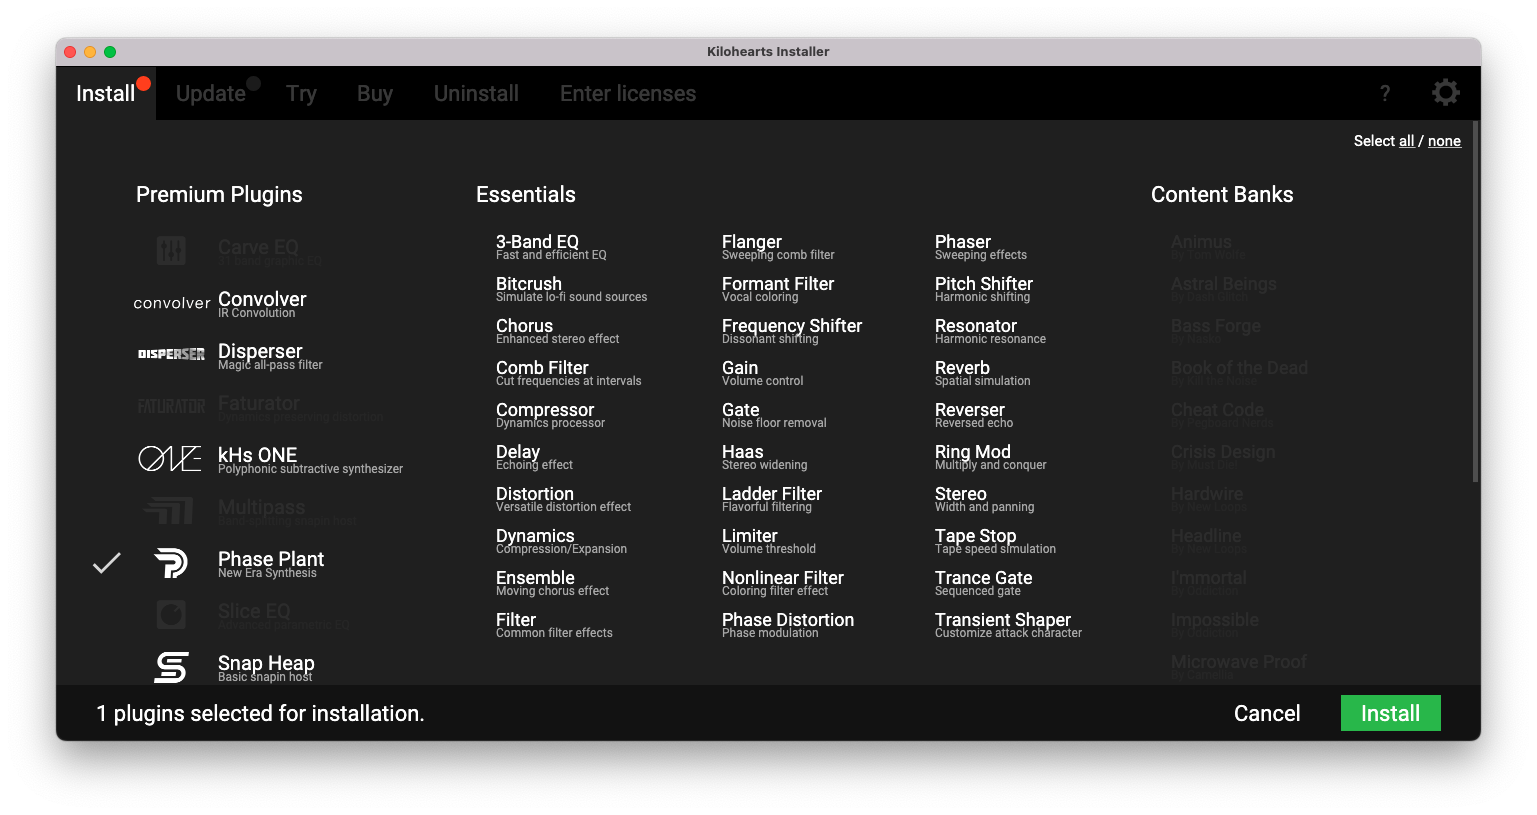Select the Ladder Filter plugin
1537x815 pixels.
click(772, 499)
